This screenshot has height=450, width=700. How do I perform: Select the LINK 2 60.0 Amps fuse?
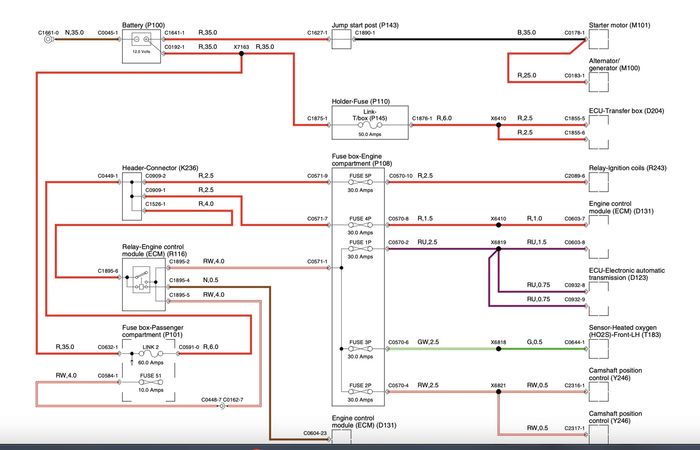click(150, 354)
